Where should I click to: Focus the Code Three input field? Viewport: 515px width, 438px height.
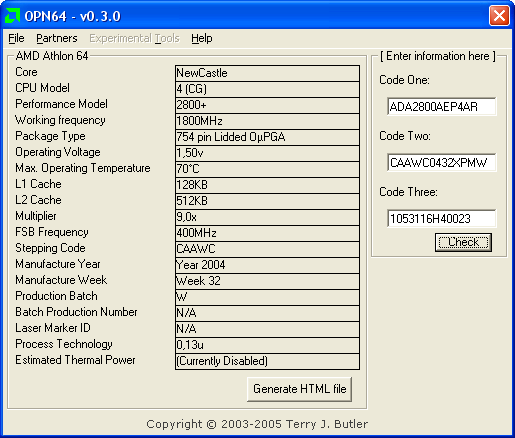[x=442, y=219]
